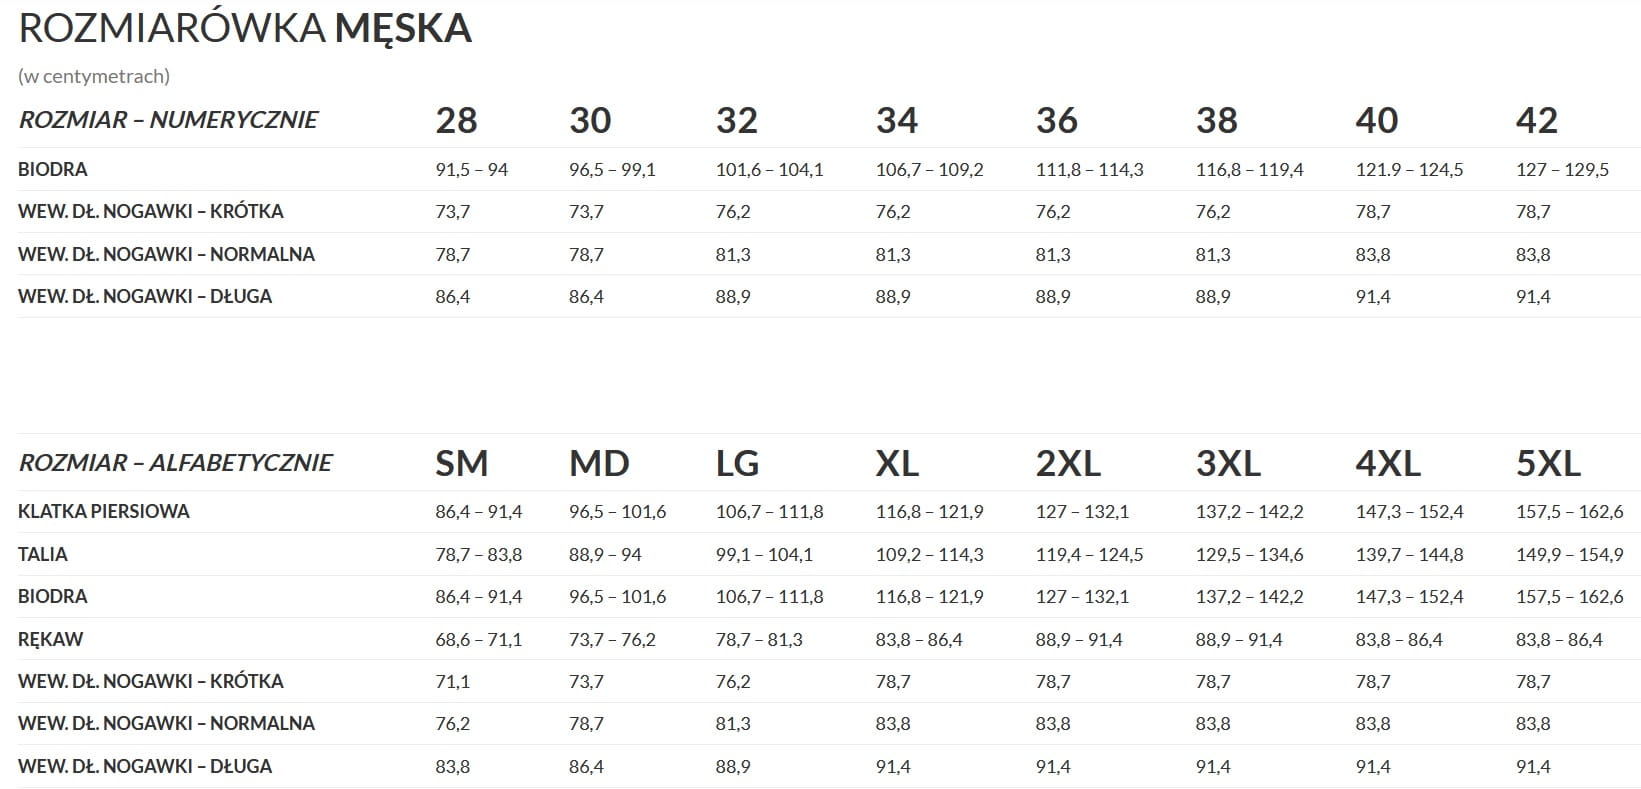Click the waist value 149,9 – 154,9
The height and width of the screenshot is (789, 1641).
point(1569,555)
